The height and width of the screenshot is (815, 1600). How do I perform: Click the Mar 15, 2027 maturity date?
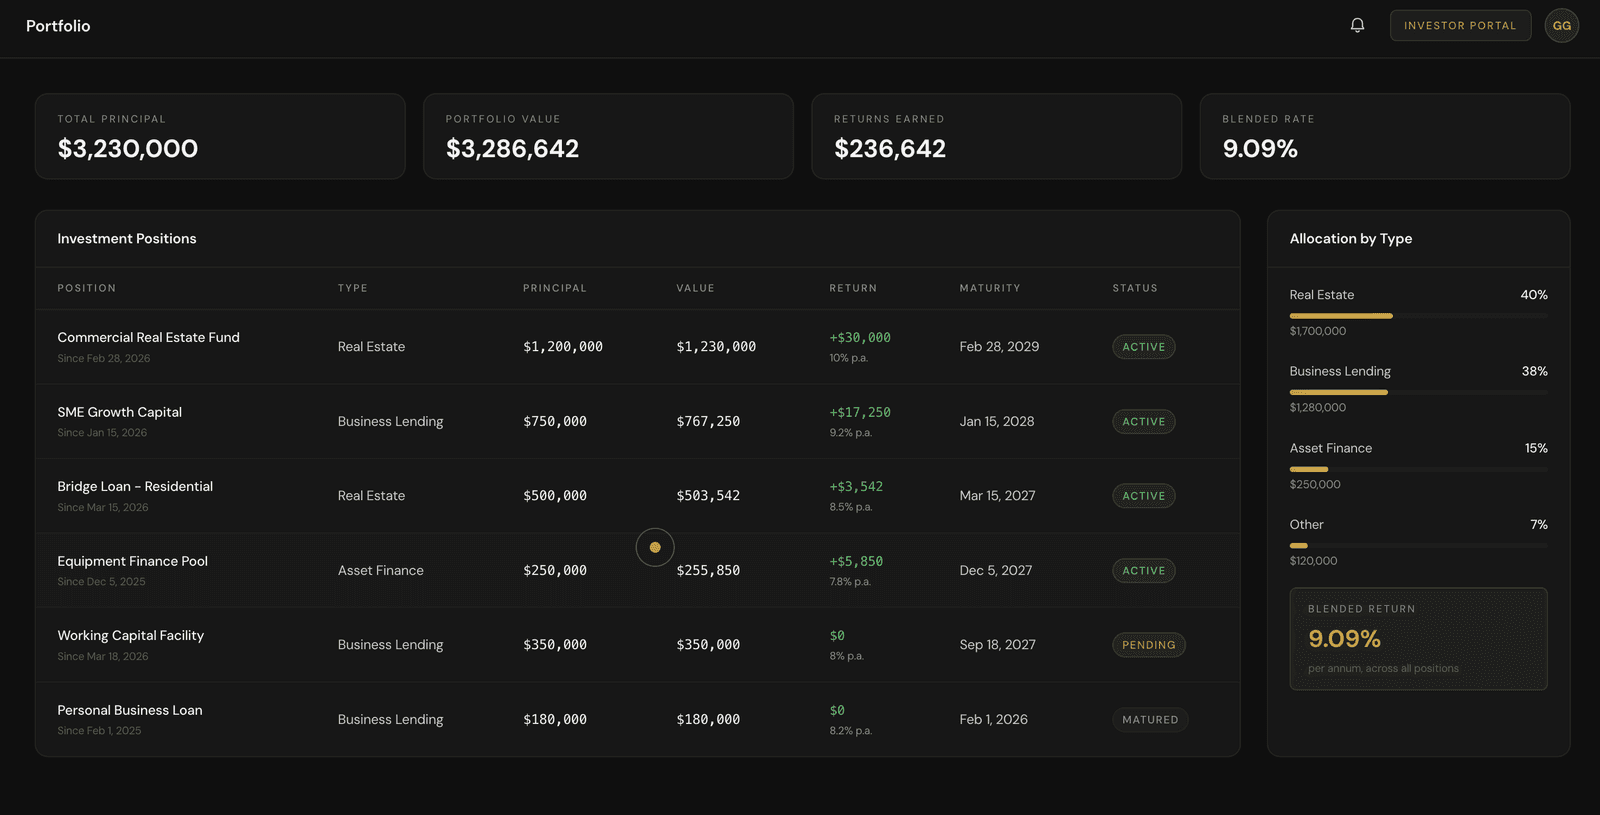(997, 496)
